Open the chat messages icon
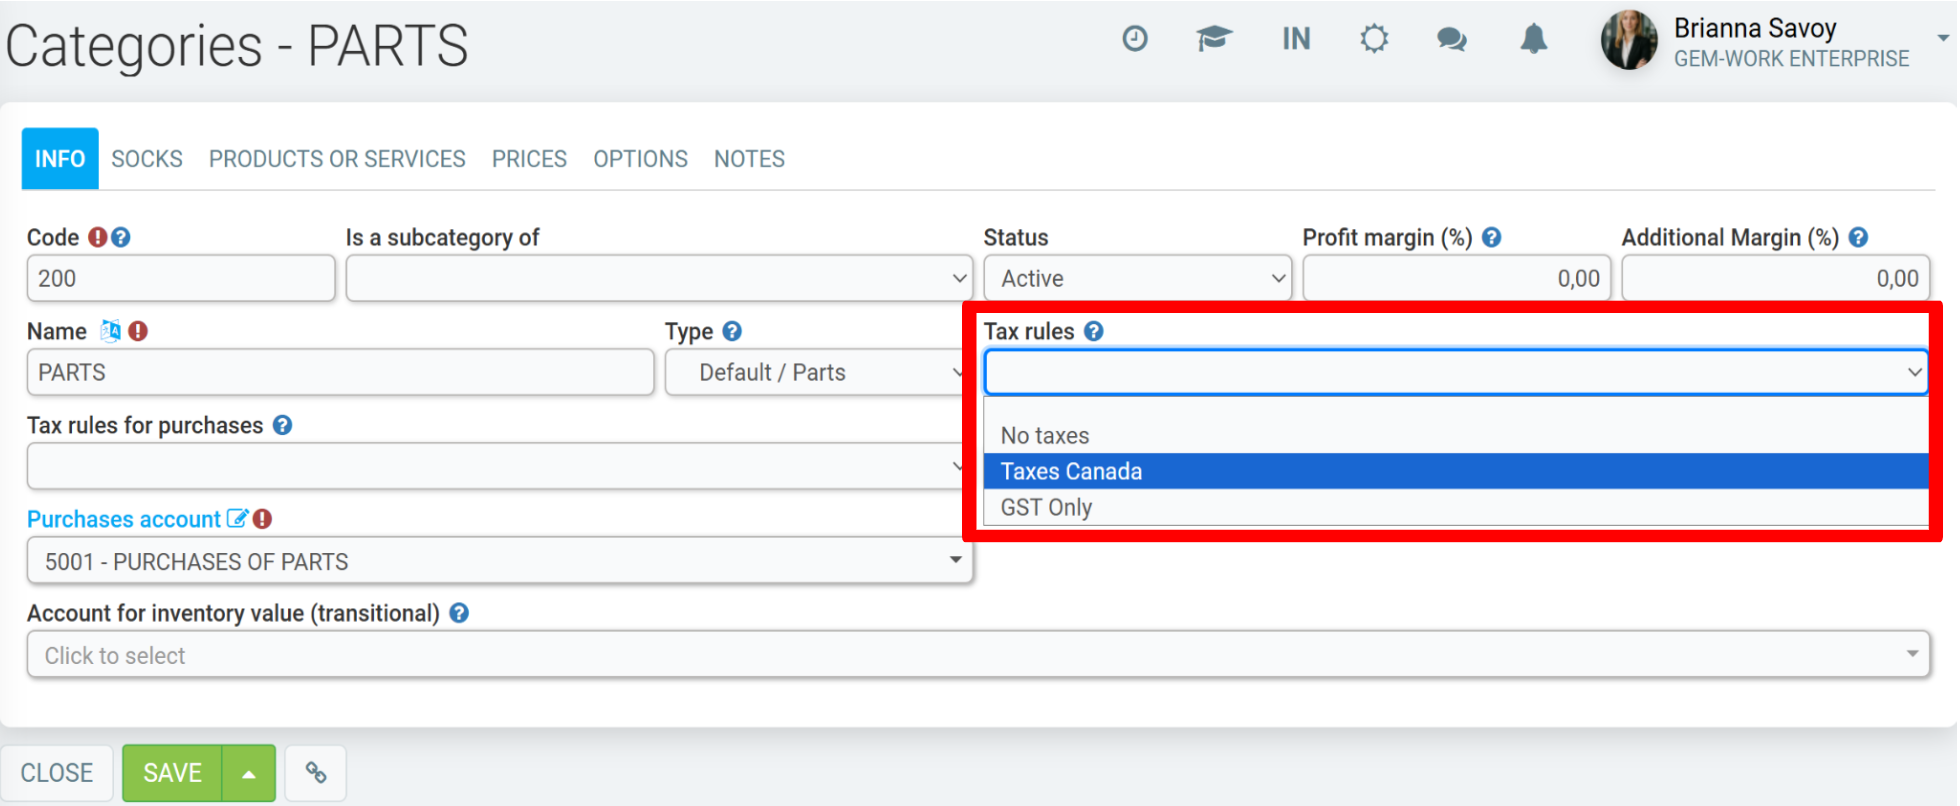 (x=1452, y=39)
